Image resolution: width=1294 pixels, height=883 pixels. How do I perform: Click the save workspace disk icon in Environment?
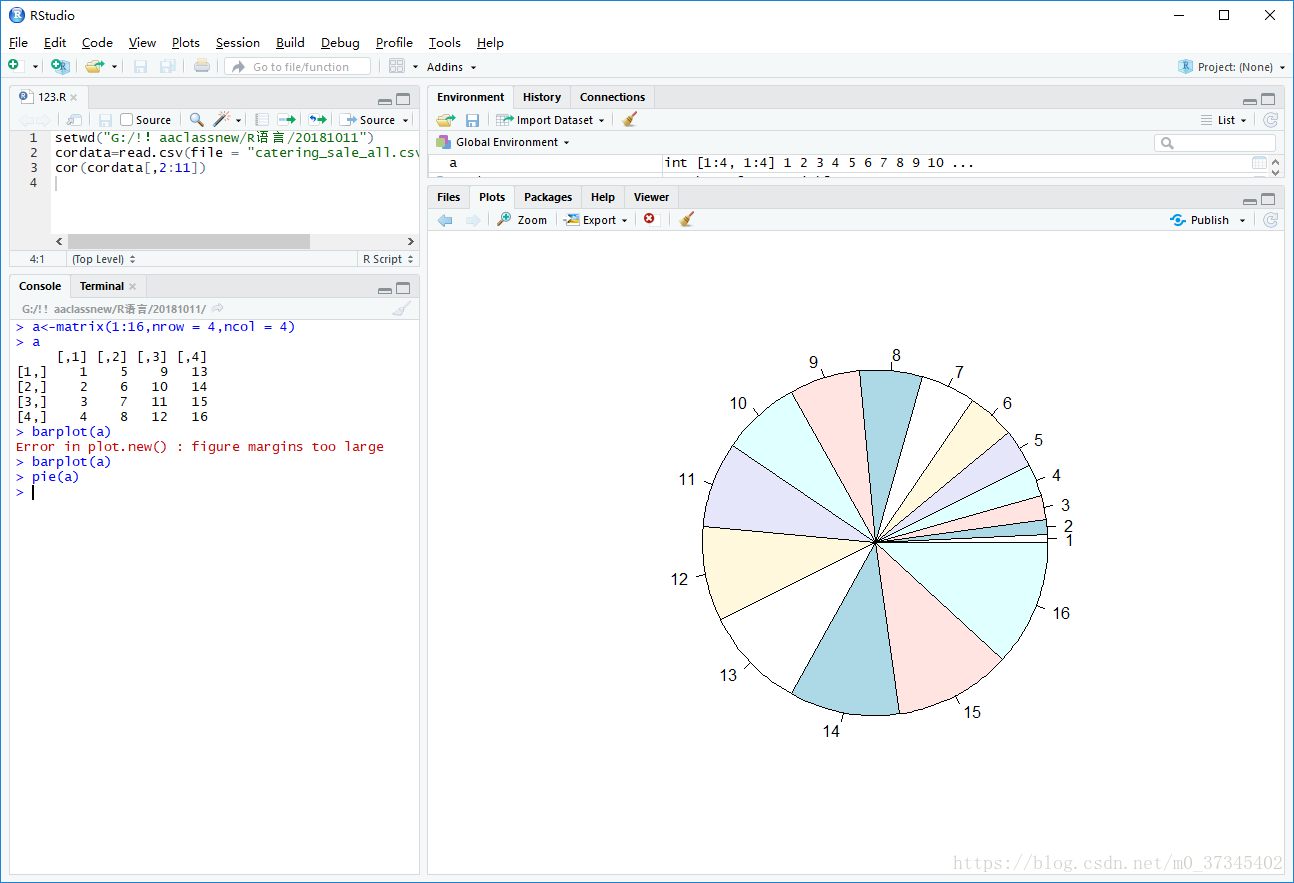[472, 120]
